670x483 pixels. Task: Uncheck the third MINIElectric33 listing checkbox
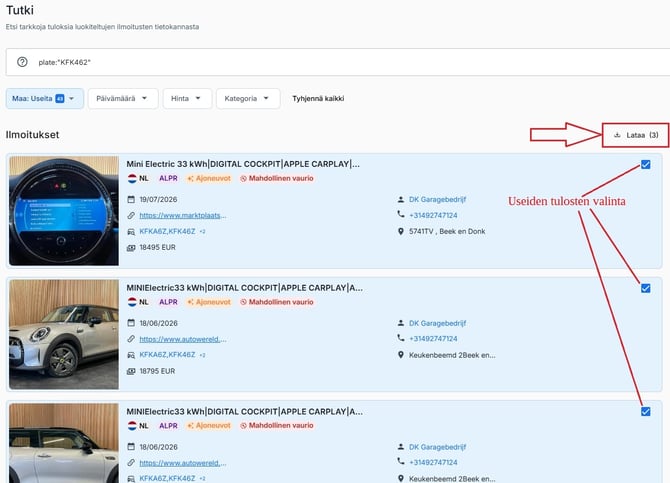click(x=646, y=412)
